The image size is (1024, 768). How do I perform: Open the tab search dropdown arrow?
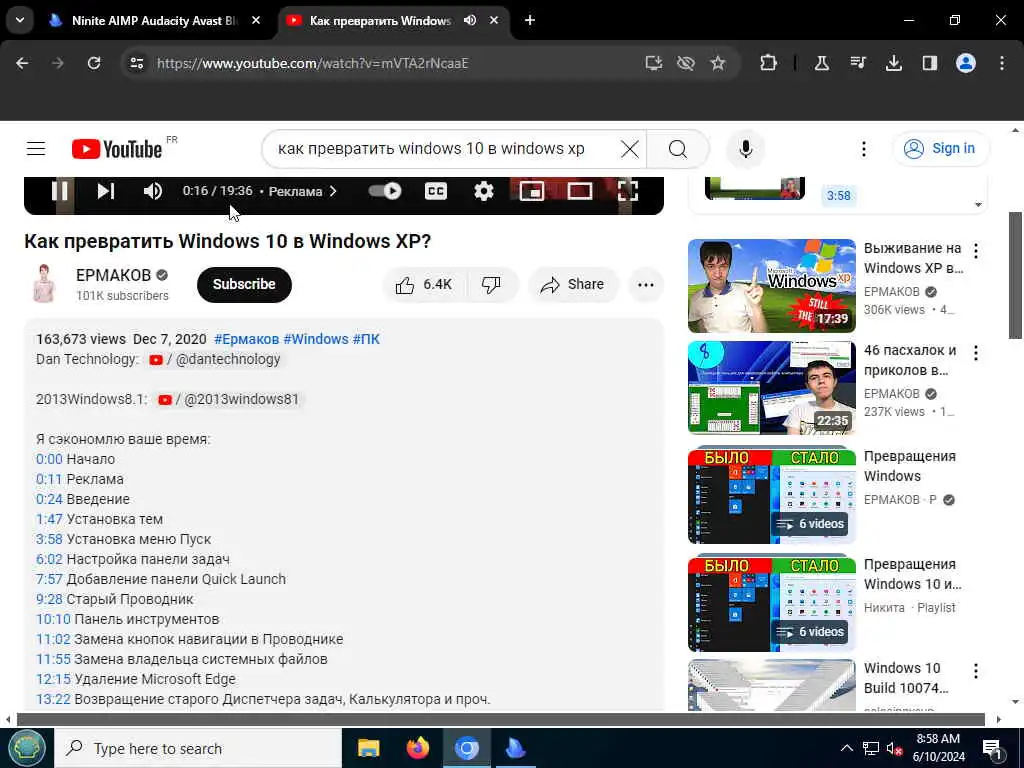pos(20,20)
